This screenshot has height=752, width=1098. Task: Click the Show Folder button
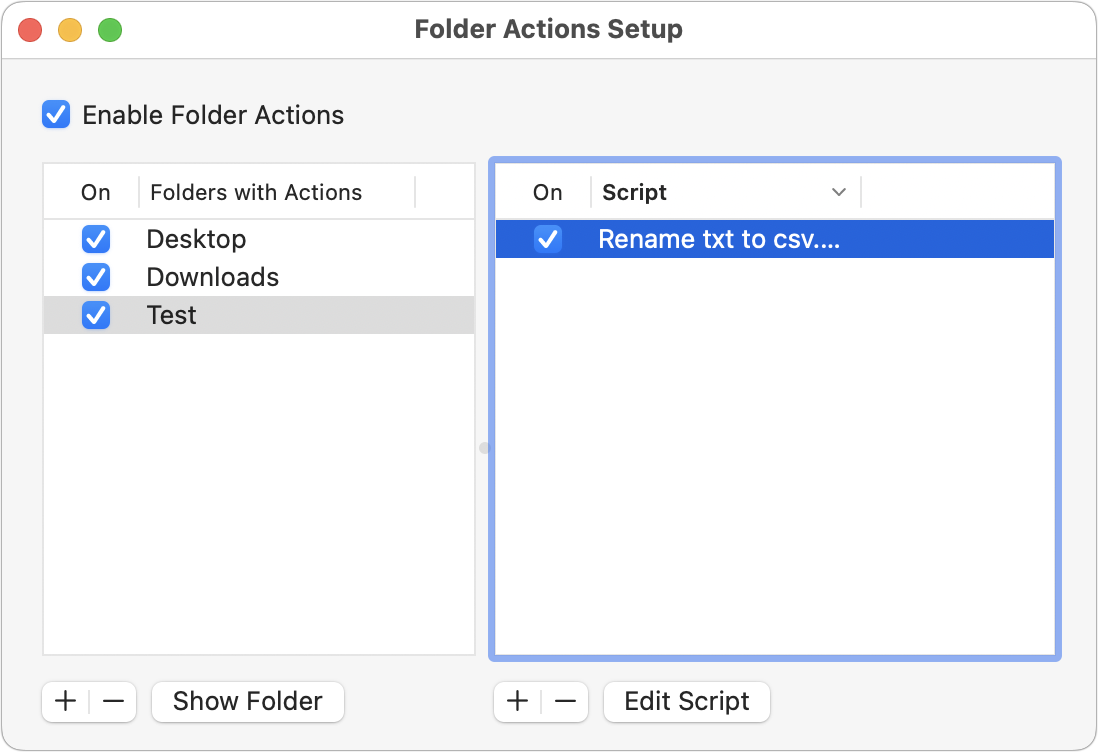click(x=247, y=701)
